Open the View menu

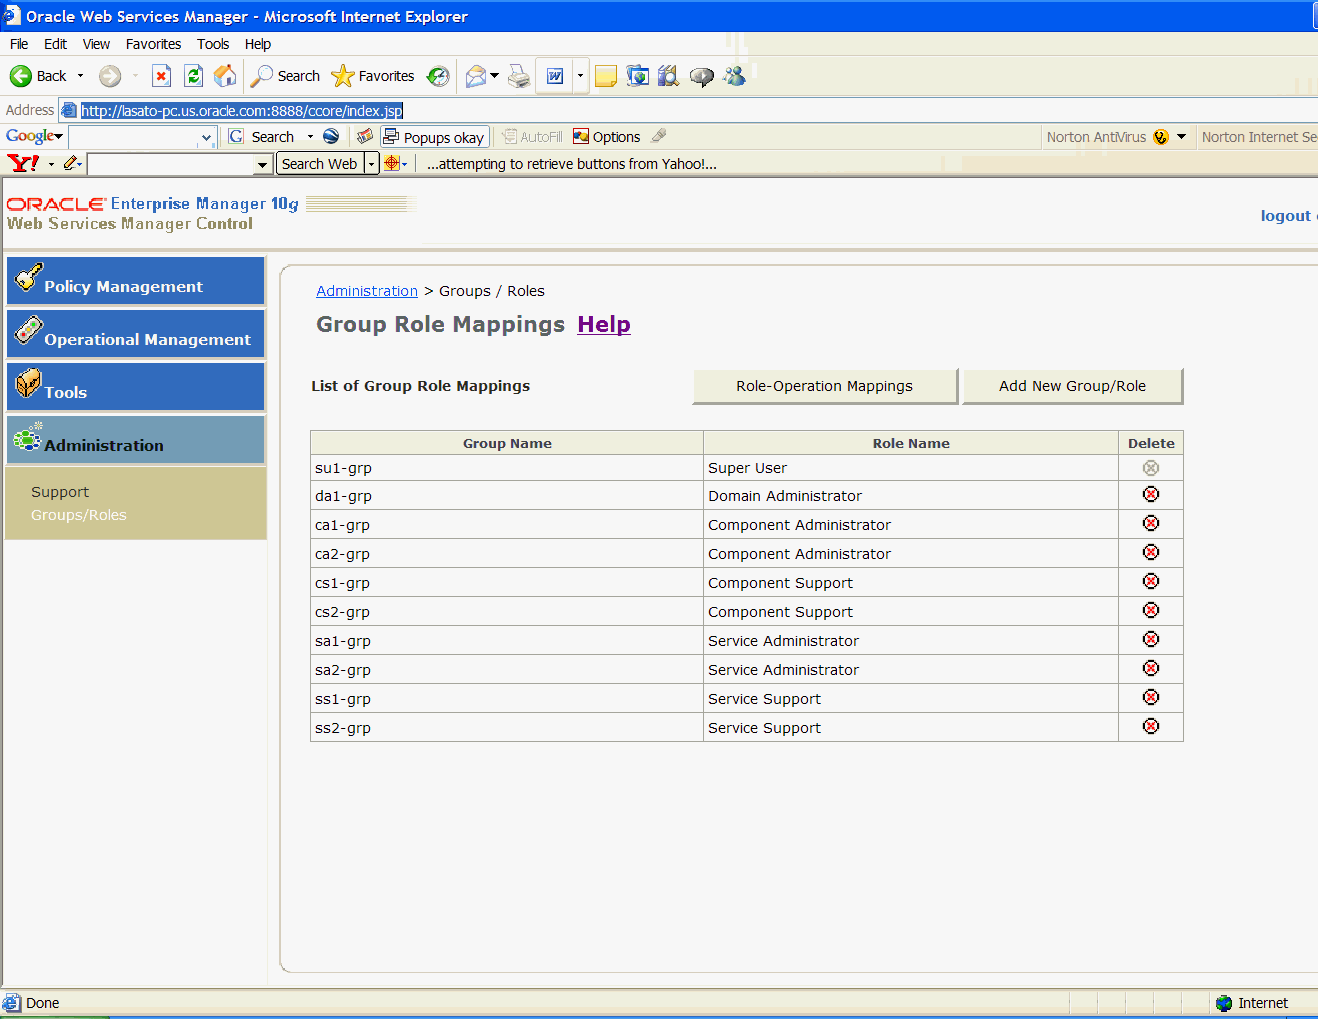point(96,44)
